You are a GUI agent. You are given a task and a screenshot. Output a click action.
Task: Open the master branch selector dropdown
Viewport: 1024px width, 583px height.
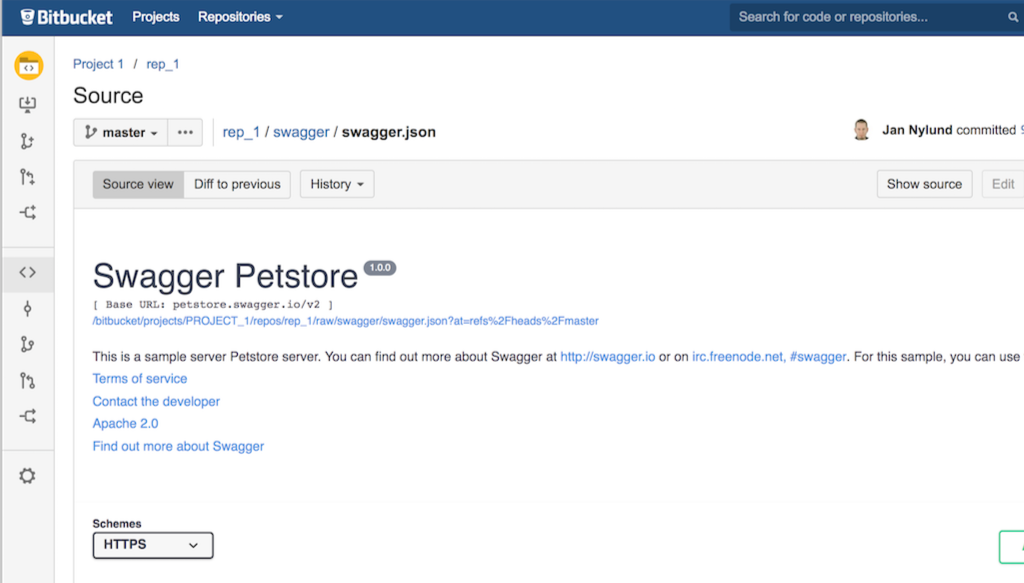point(121,132)
